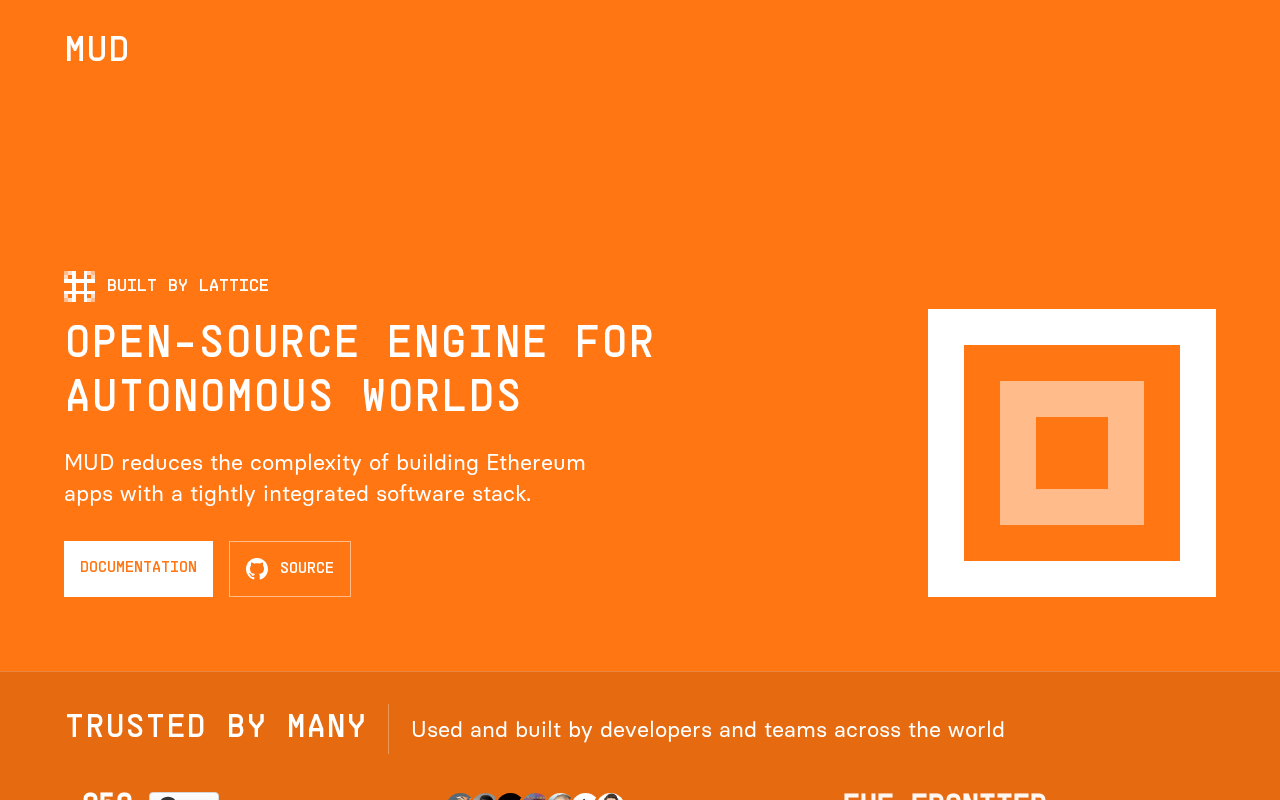
Task: Click "Used and built by developers" text
Action: [708, 729]
